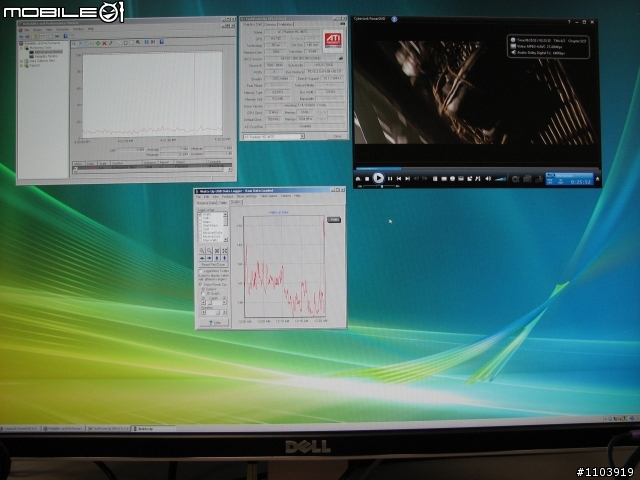Click vertical up-down arrow icon in Watts Up

click(x=224, y=258)
